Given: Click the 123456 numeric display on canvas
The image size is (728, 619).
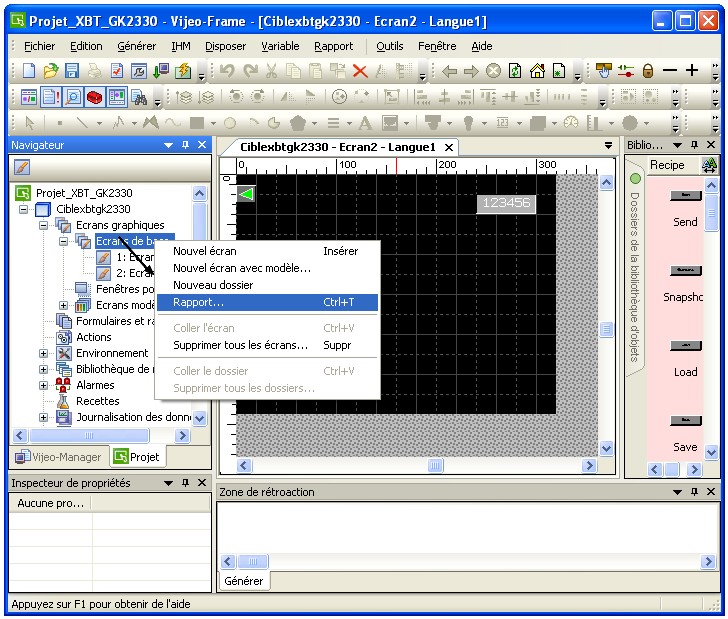Looking at the screenshot, I should (x=506, y=203).
